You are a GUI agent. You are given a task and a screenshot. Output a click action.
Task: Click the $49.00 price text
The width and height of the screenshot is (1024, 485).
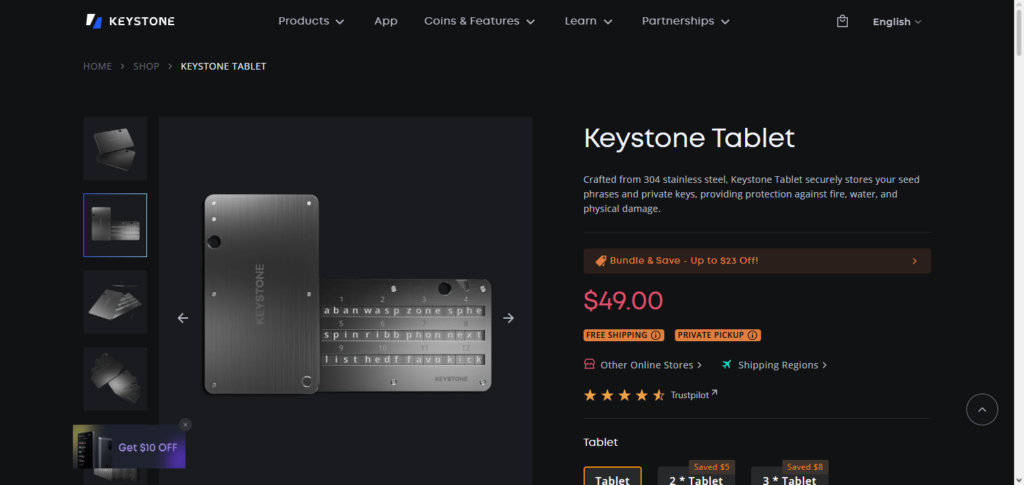623,300
